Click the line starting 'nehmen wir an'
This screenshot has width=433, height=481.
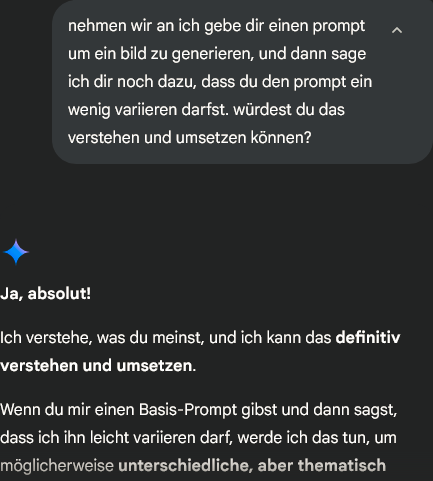[216, 26]
